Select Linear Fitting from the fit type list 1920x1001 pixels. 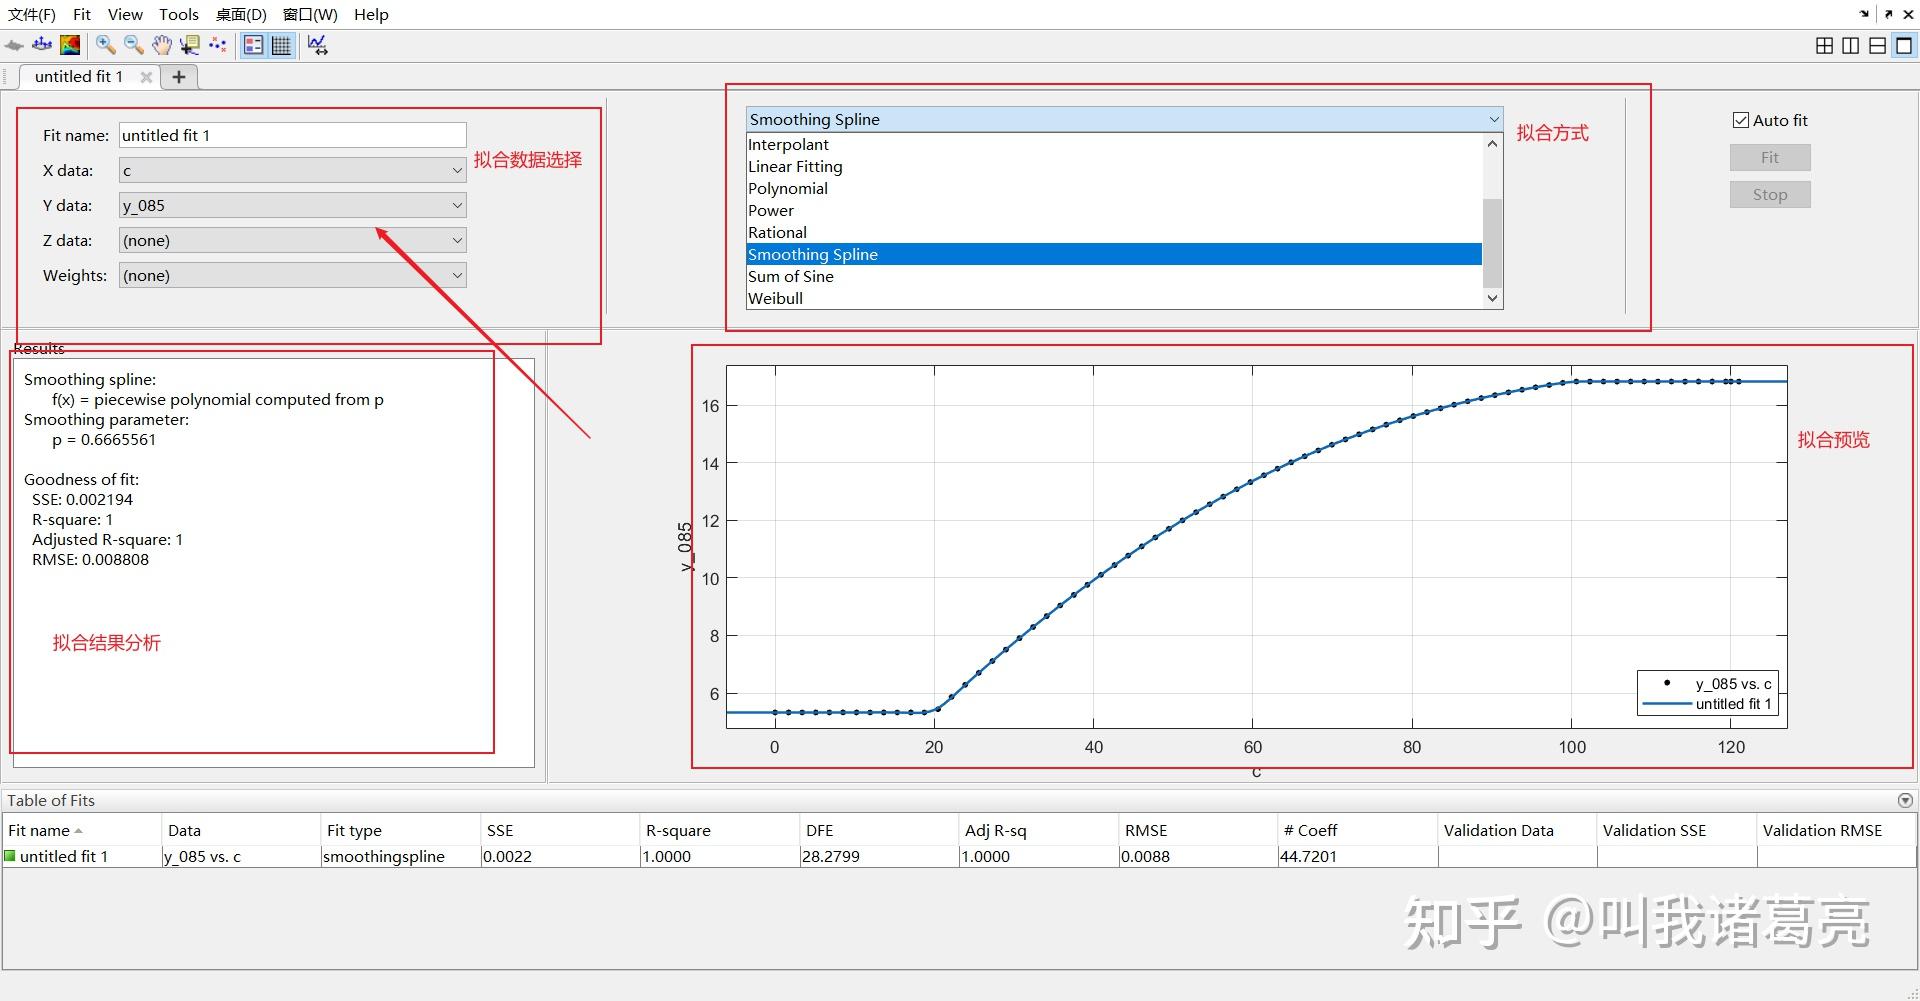click(795, 166)
